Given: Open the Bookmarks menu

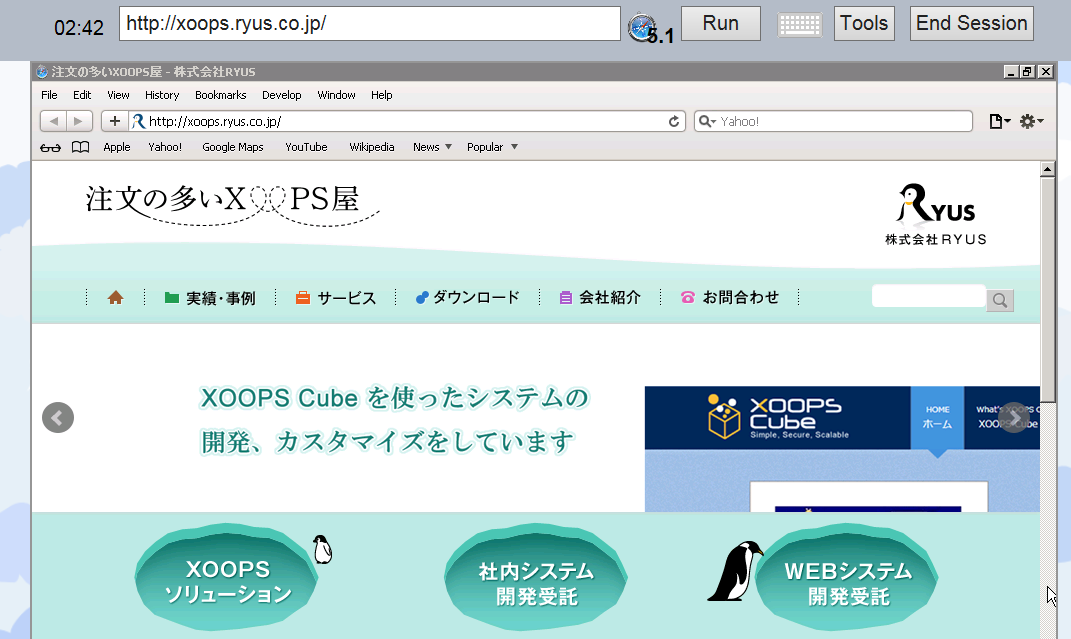Looking at the screenshot, I should (x=221, y=96).
